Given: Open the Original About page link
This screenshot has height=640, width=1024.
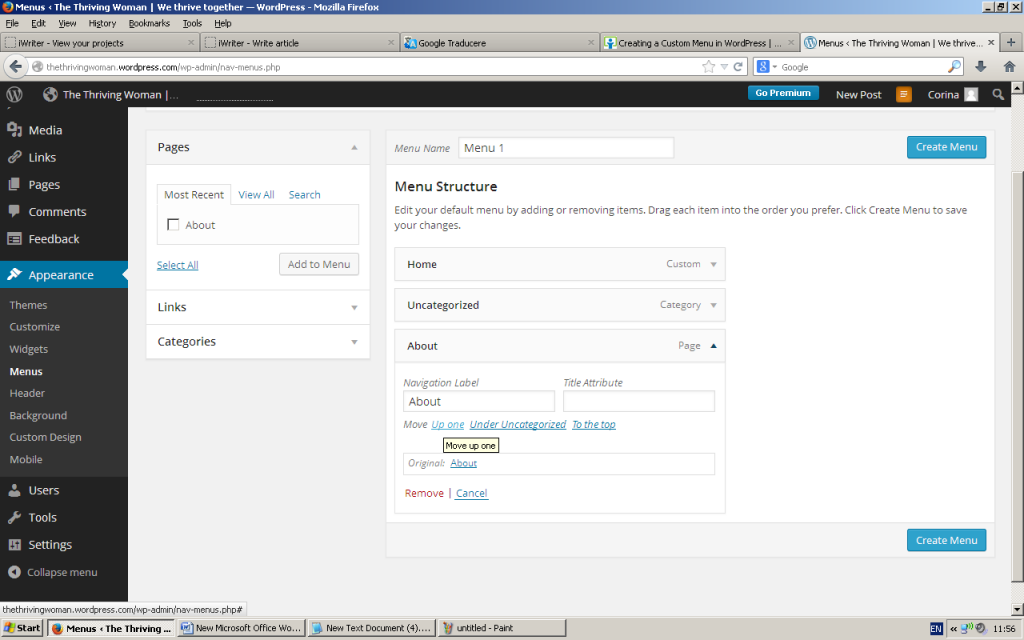Looking at the screenshot, I should (464, 463).
